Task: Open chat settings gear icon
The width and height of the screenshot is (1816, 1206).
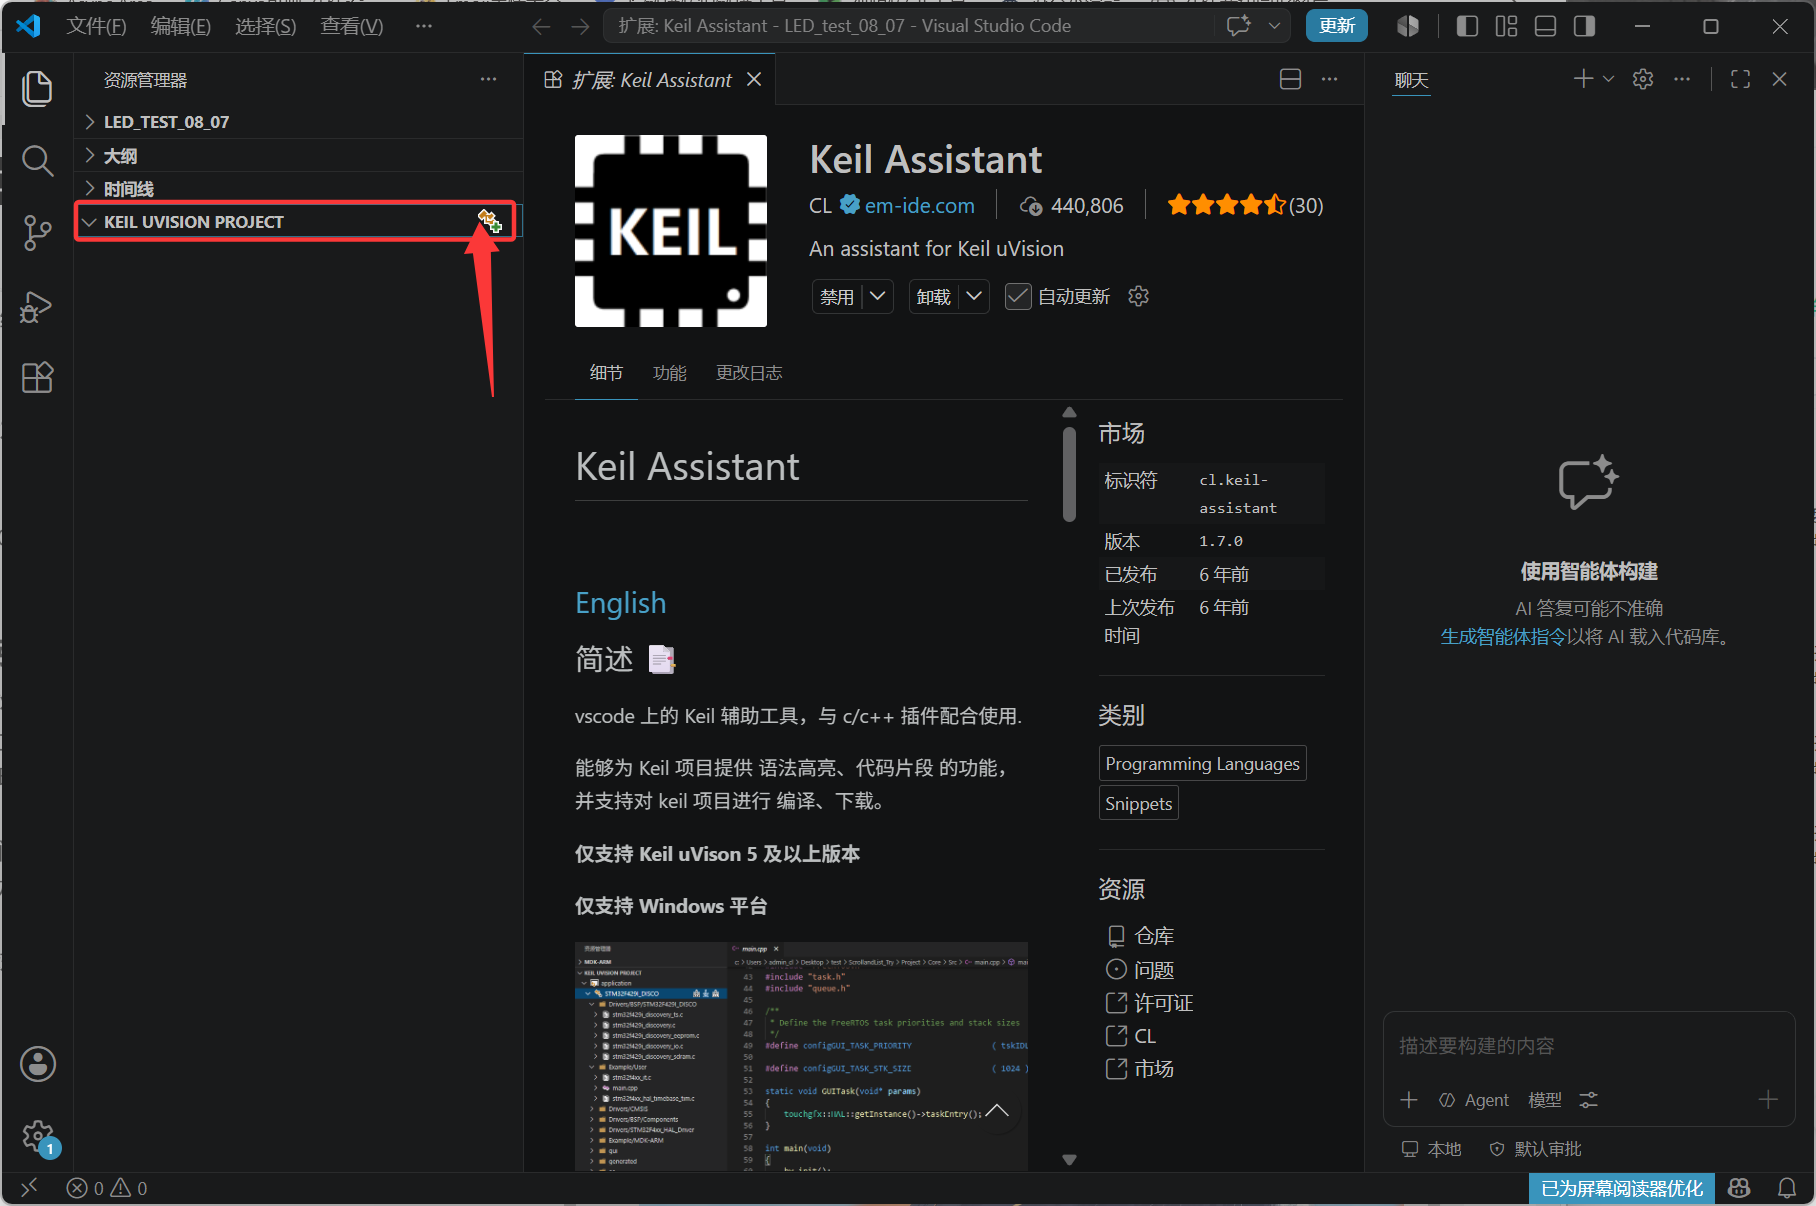Action: tap(1643, 79)
